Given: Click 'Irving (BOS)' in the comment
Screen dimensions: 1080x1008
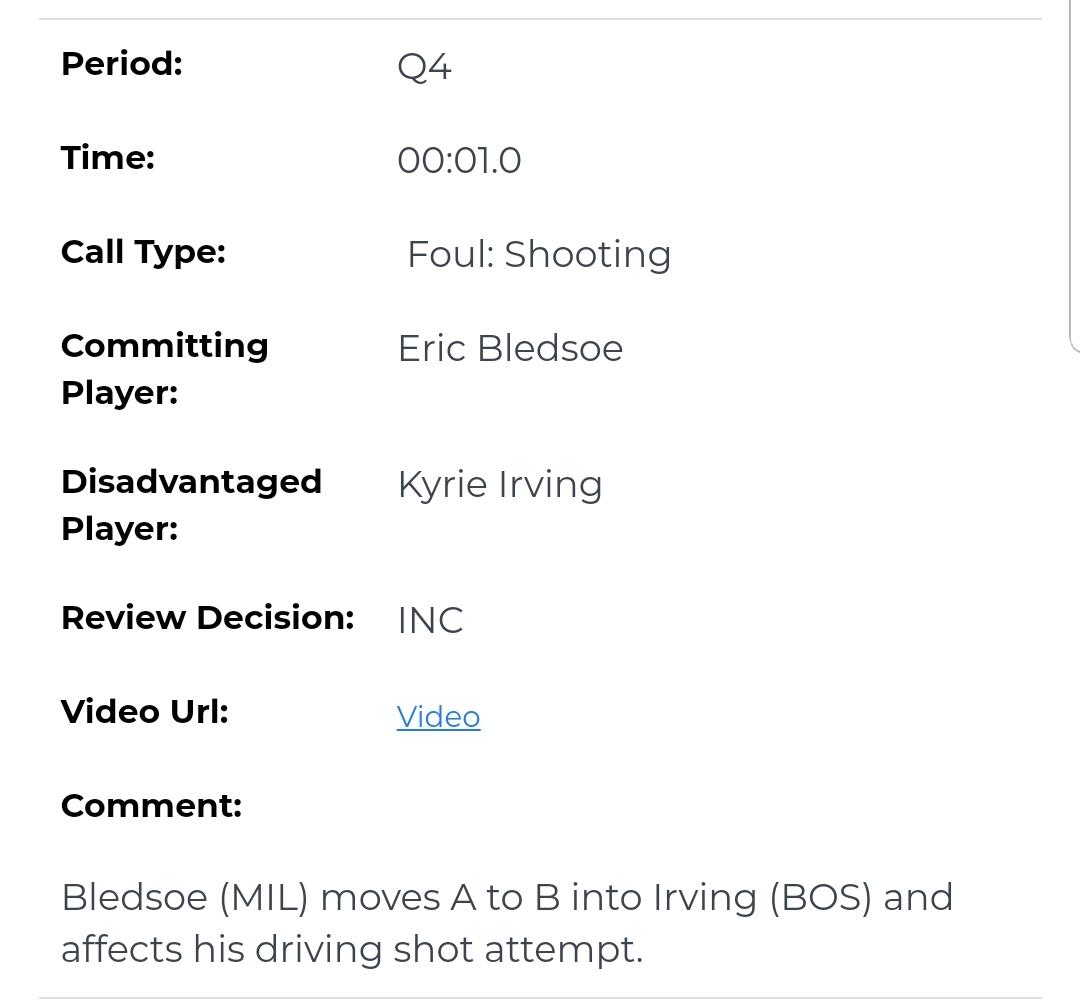Looking at the screenshot, I should point(762,898).
